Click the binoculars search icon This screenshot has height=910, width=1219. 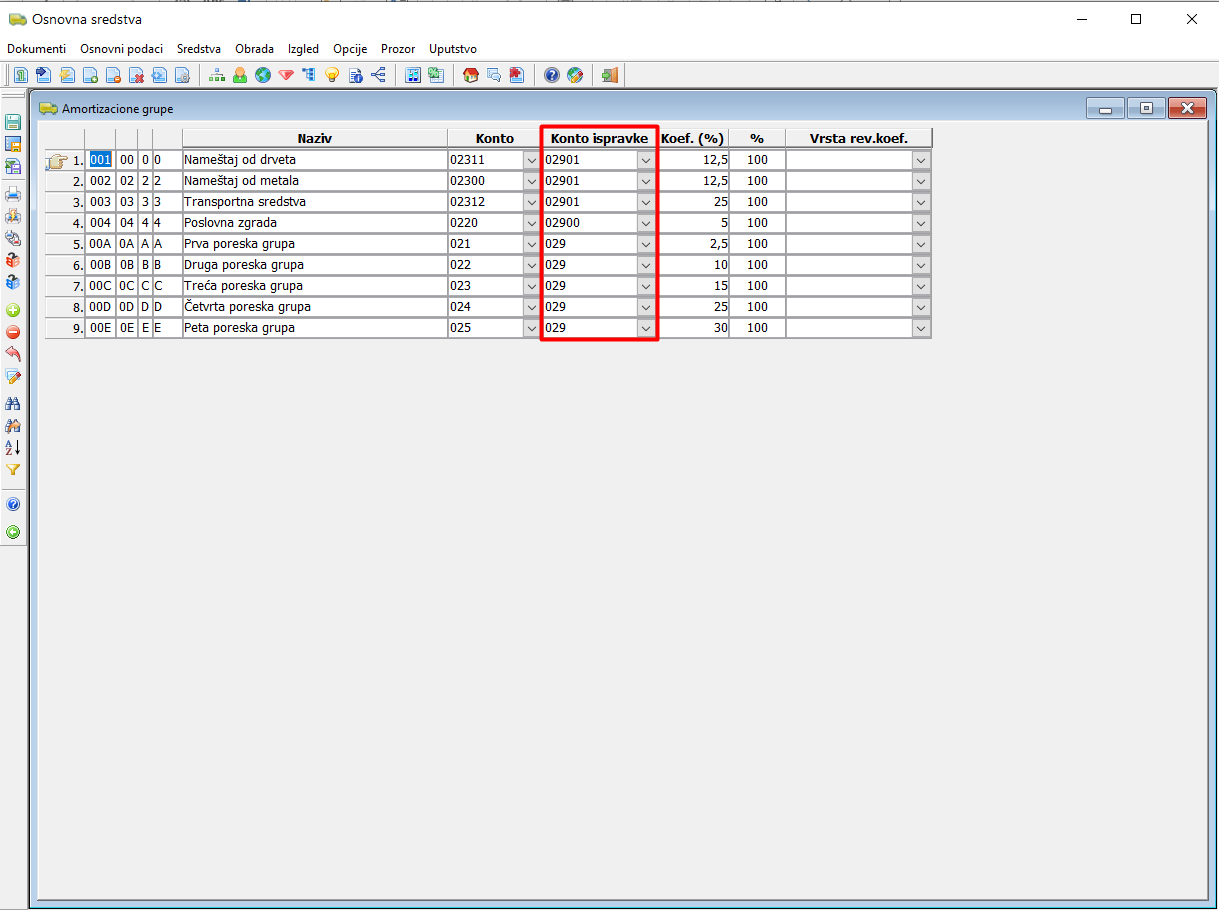(13, 403)
